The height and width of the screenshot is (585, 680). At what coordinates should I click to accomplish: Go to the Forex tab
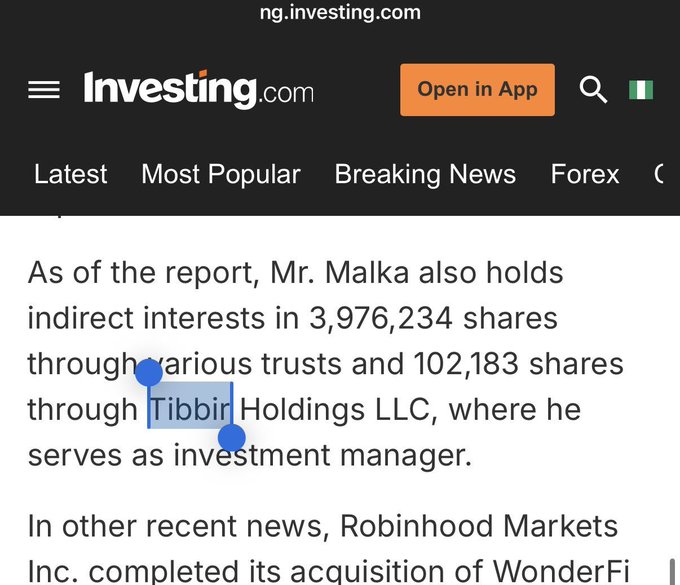585,174
